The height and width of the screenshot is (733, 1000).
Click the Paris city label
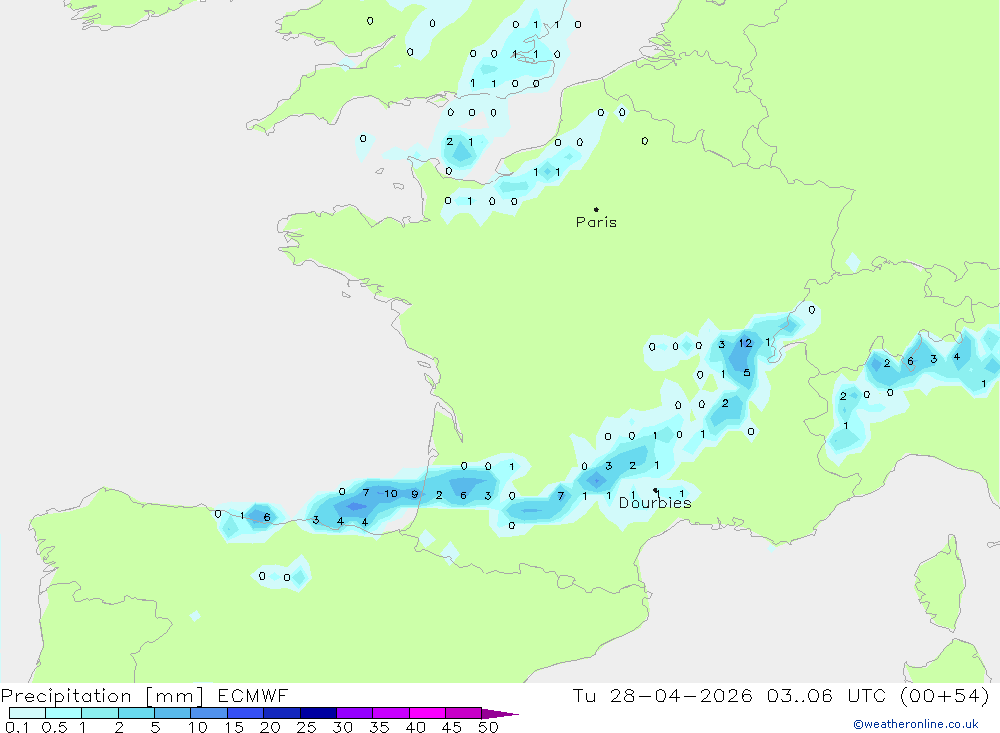click(x=596, y=222)
